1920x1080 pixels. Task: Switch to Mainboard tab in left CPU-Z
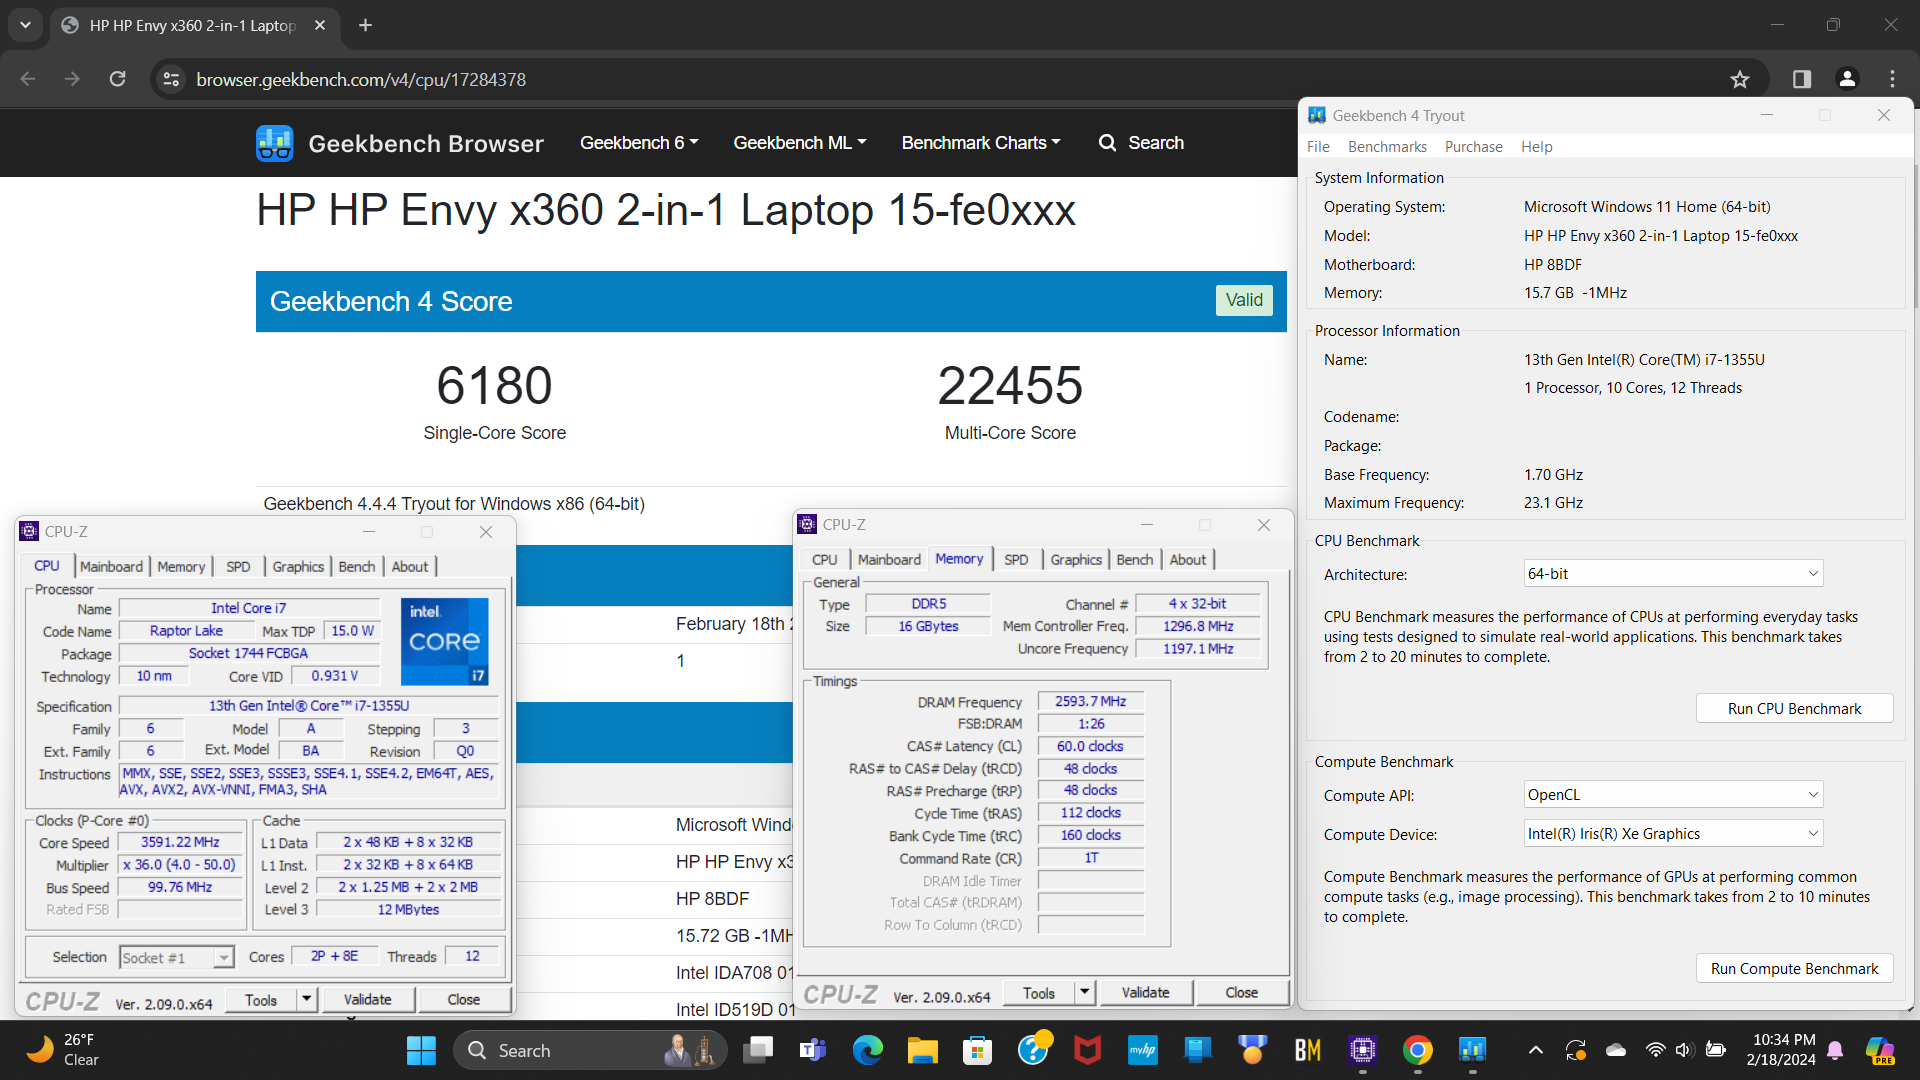[x=111, y=566]
